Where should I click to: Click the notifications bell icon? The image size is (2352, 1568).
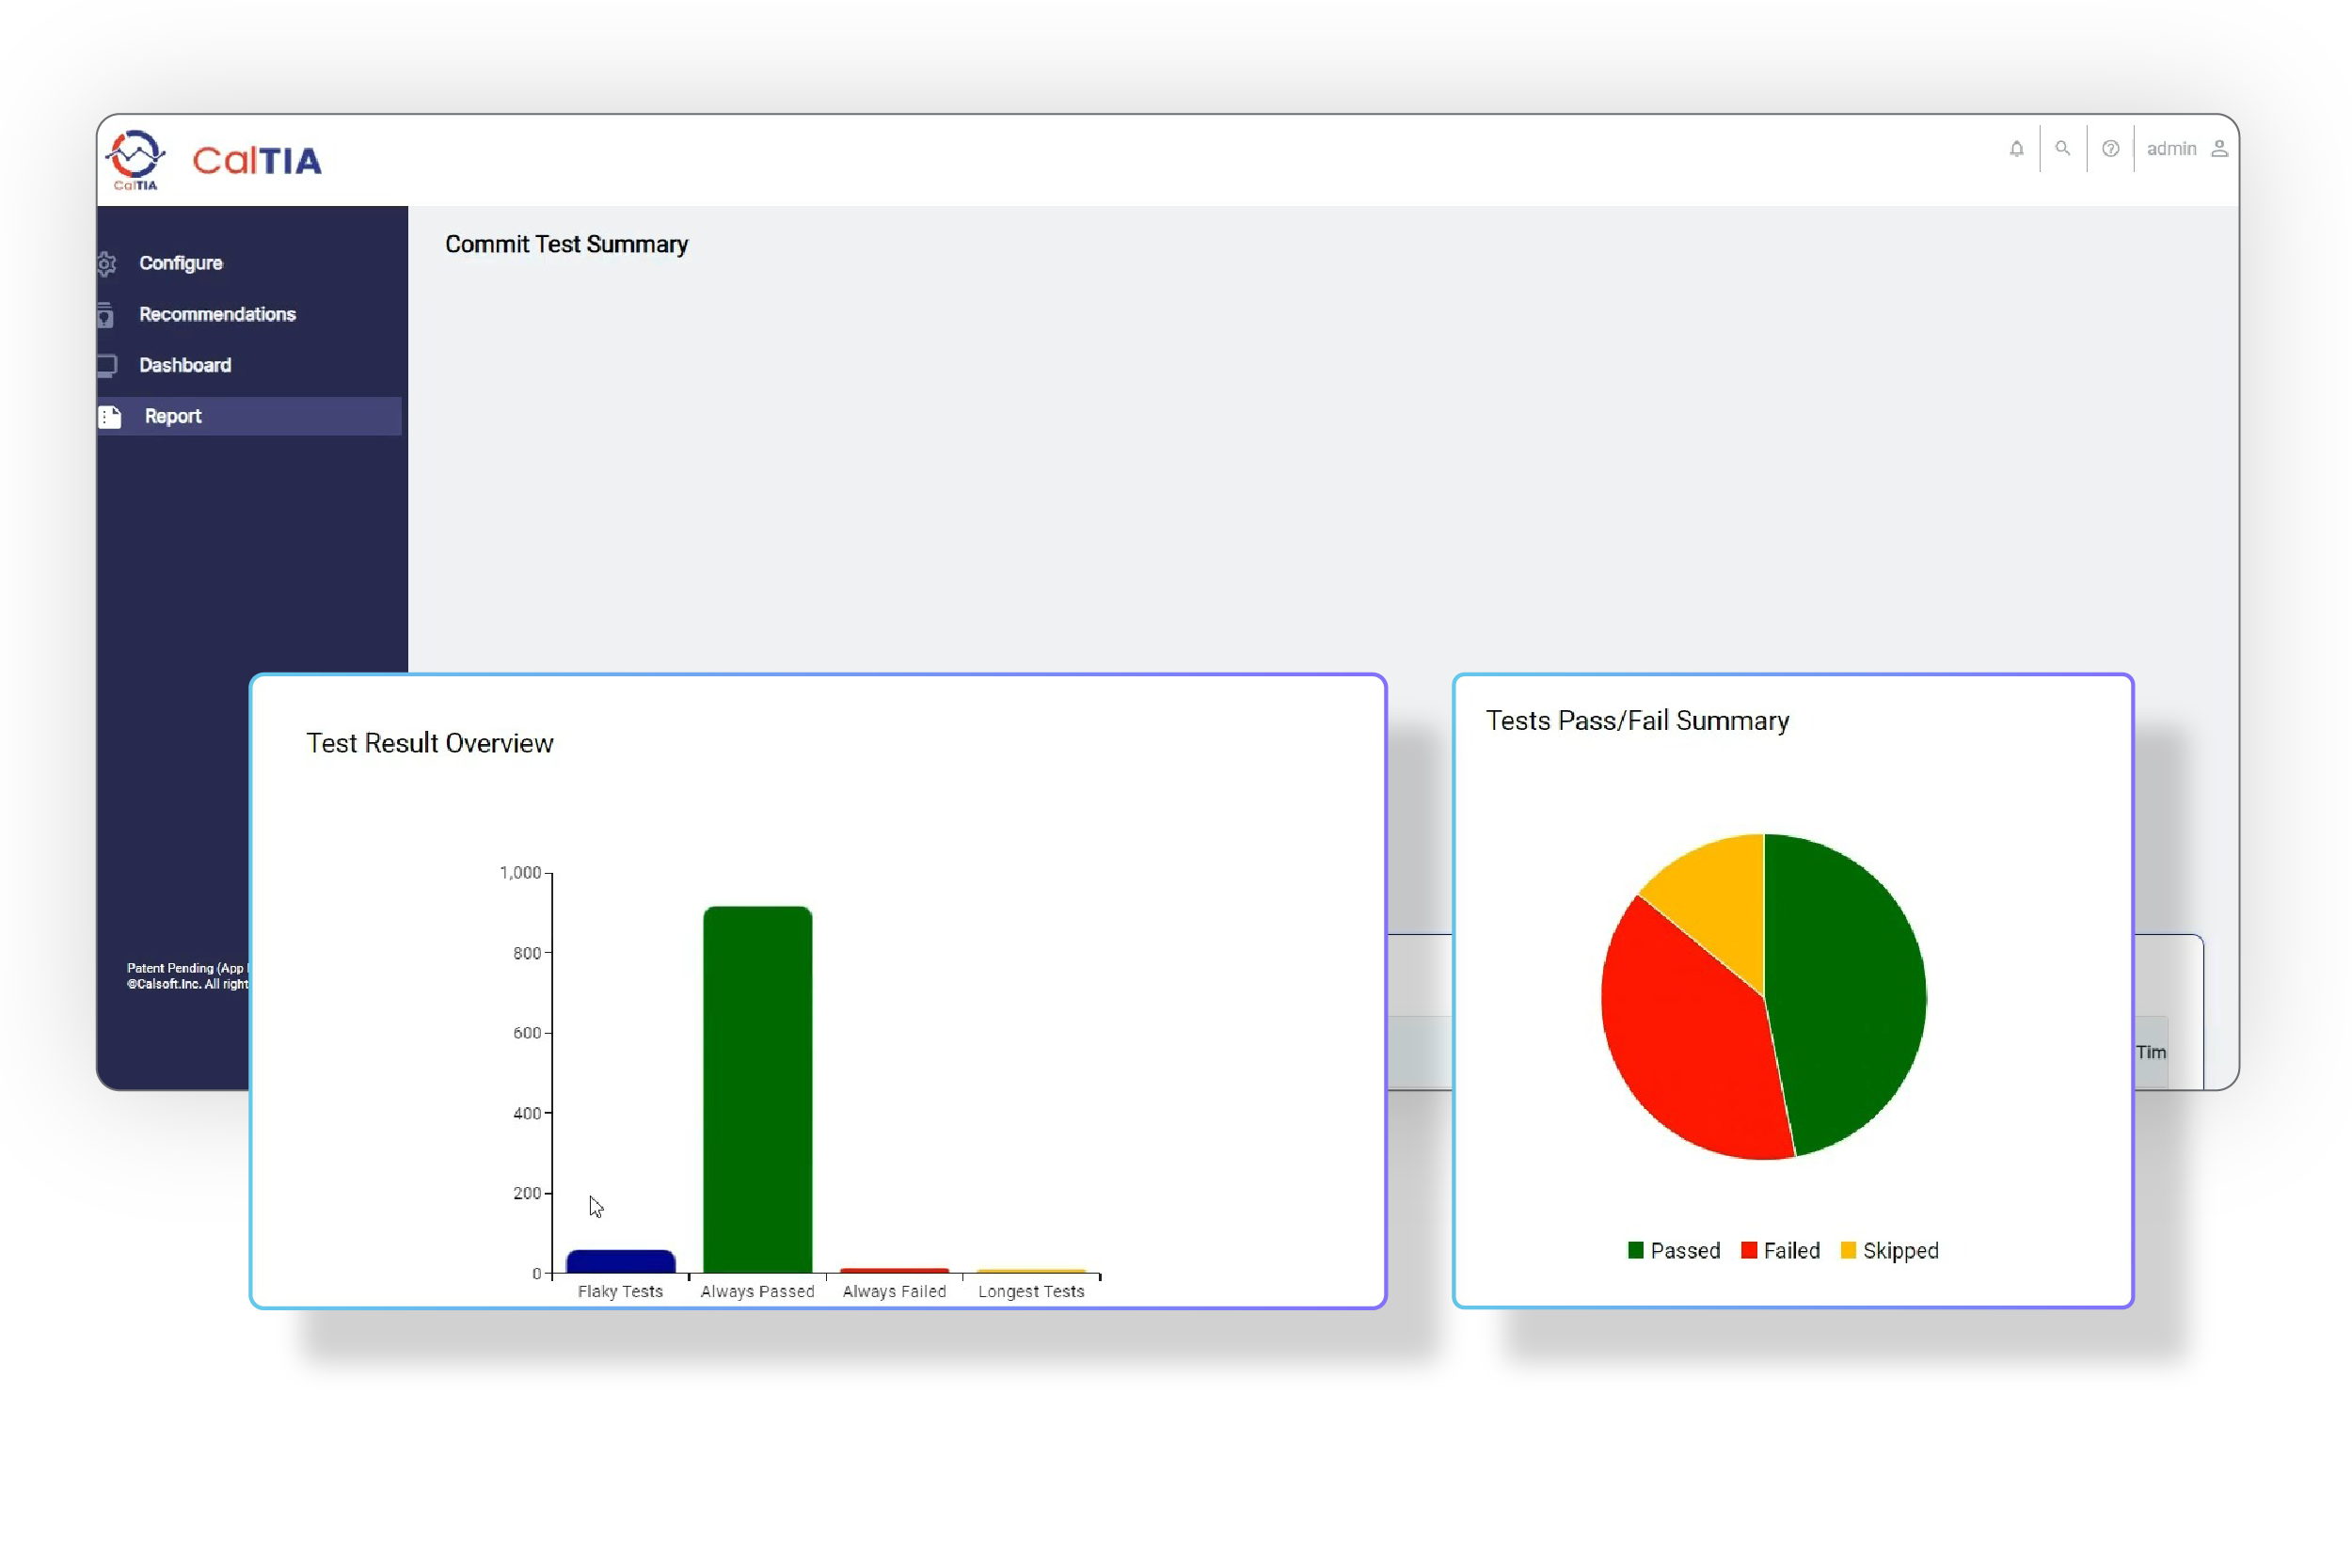coord(2016,149)
